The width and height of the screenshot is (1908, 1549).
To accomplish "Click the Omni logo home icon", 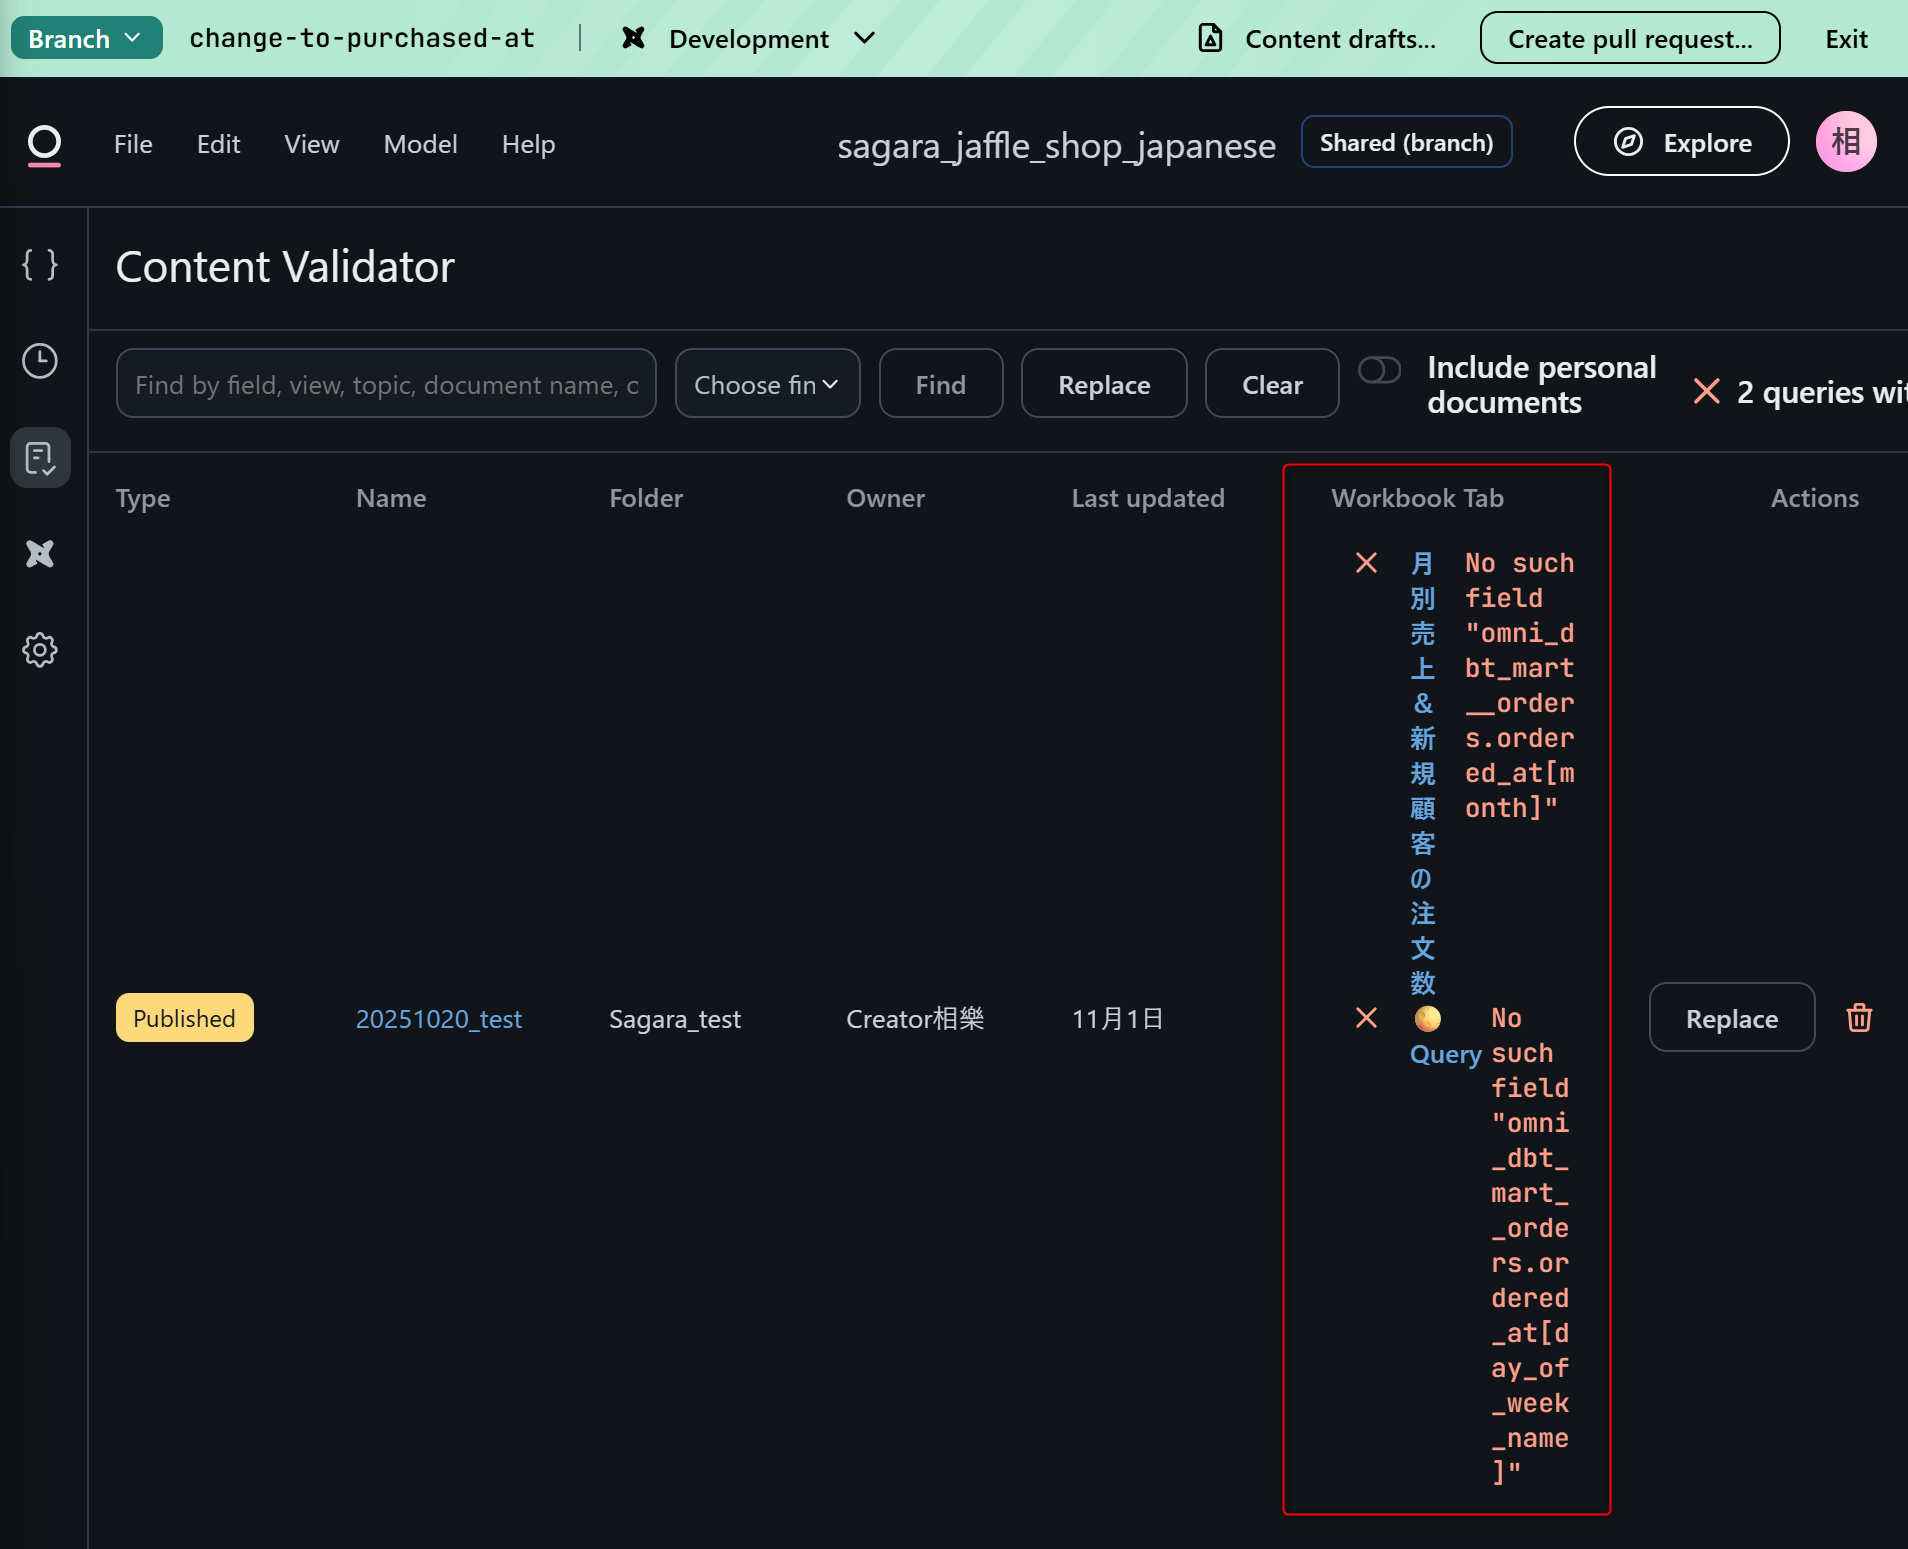I will tap(44, 144).
